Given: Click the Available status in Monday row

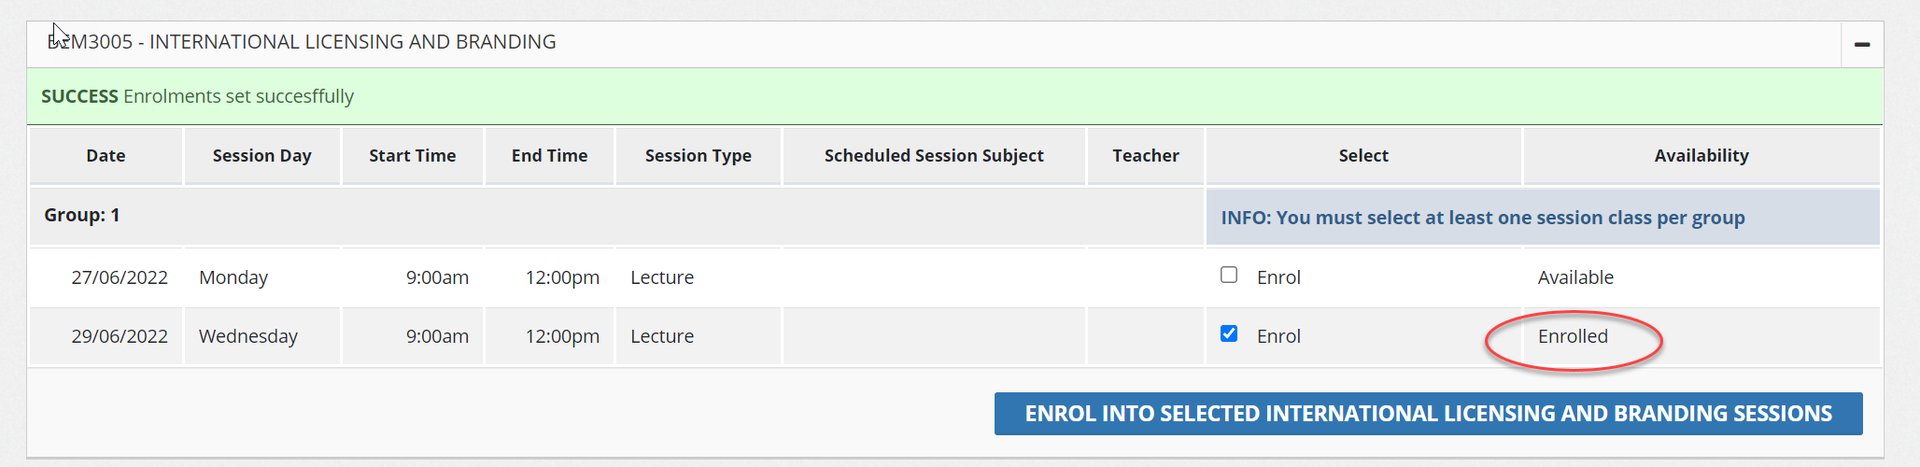Looking at the screenshot, I should (1575, 278).
